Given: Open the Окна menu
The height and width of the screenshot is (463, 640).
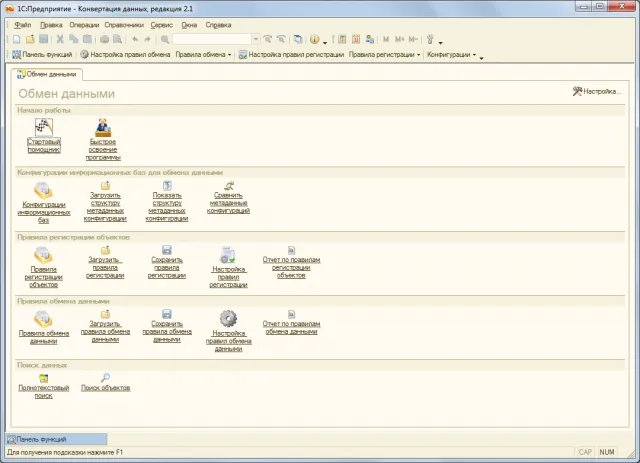Looking at the screenshot, I should coord(189,25).
